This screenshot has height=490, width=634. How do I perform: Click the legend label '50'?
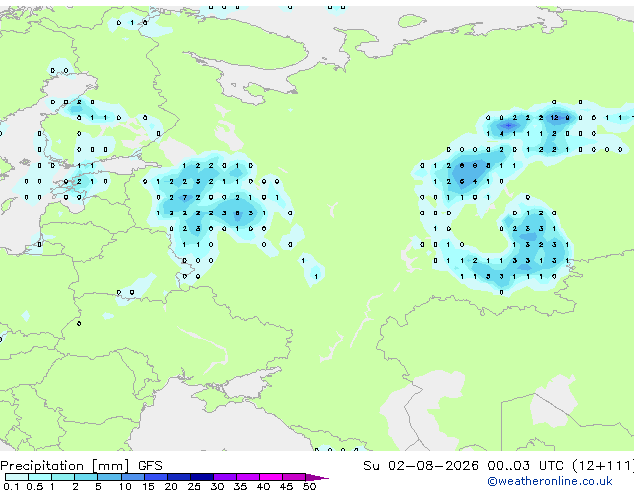(x=309, y=486)
